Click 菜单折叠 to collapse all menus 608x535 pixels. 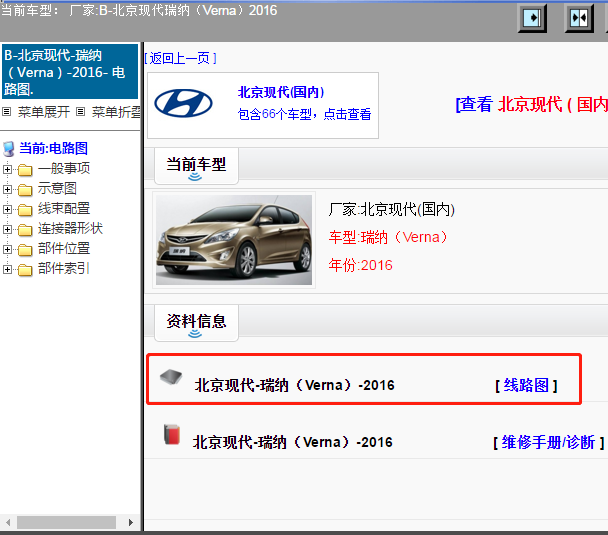point(116,112)
